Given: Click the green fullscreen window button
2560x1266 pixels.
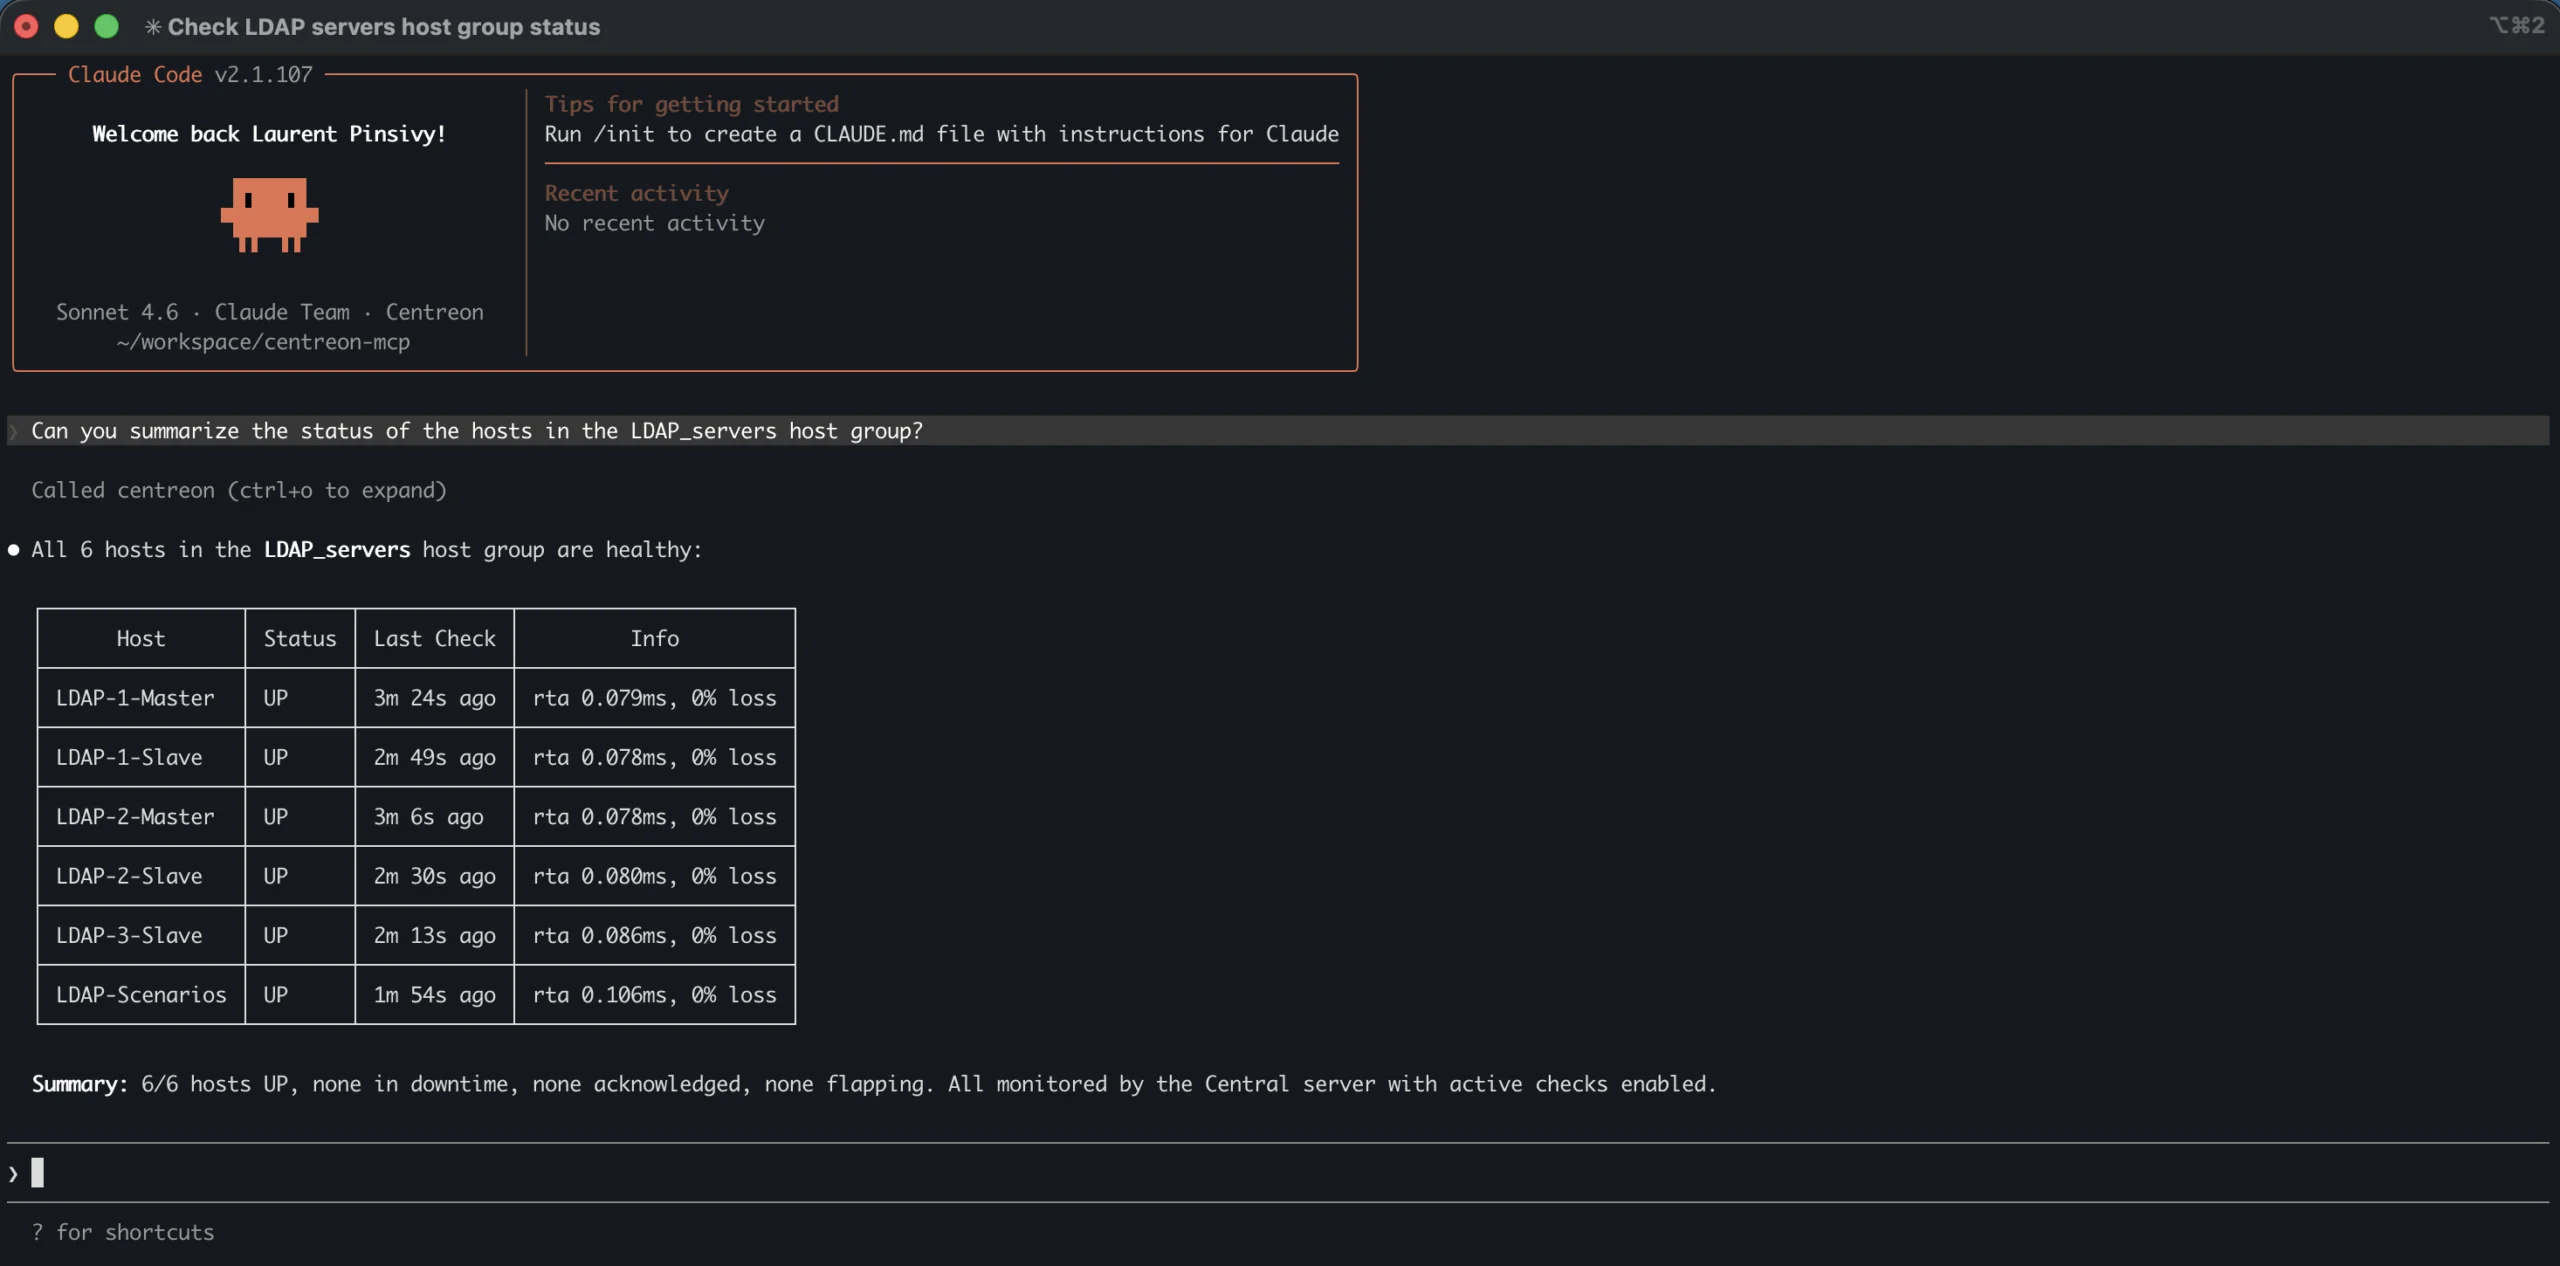Looking at the screenshot, I should click(x=106, y=27).
